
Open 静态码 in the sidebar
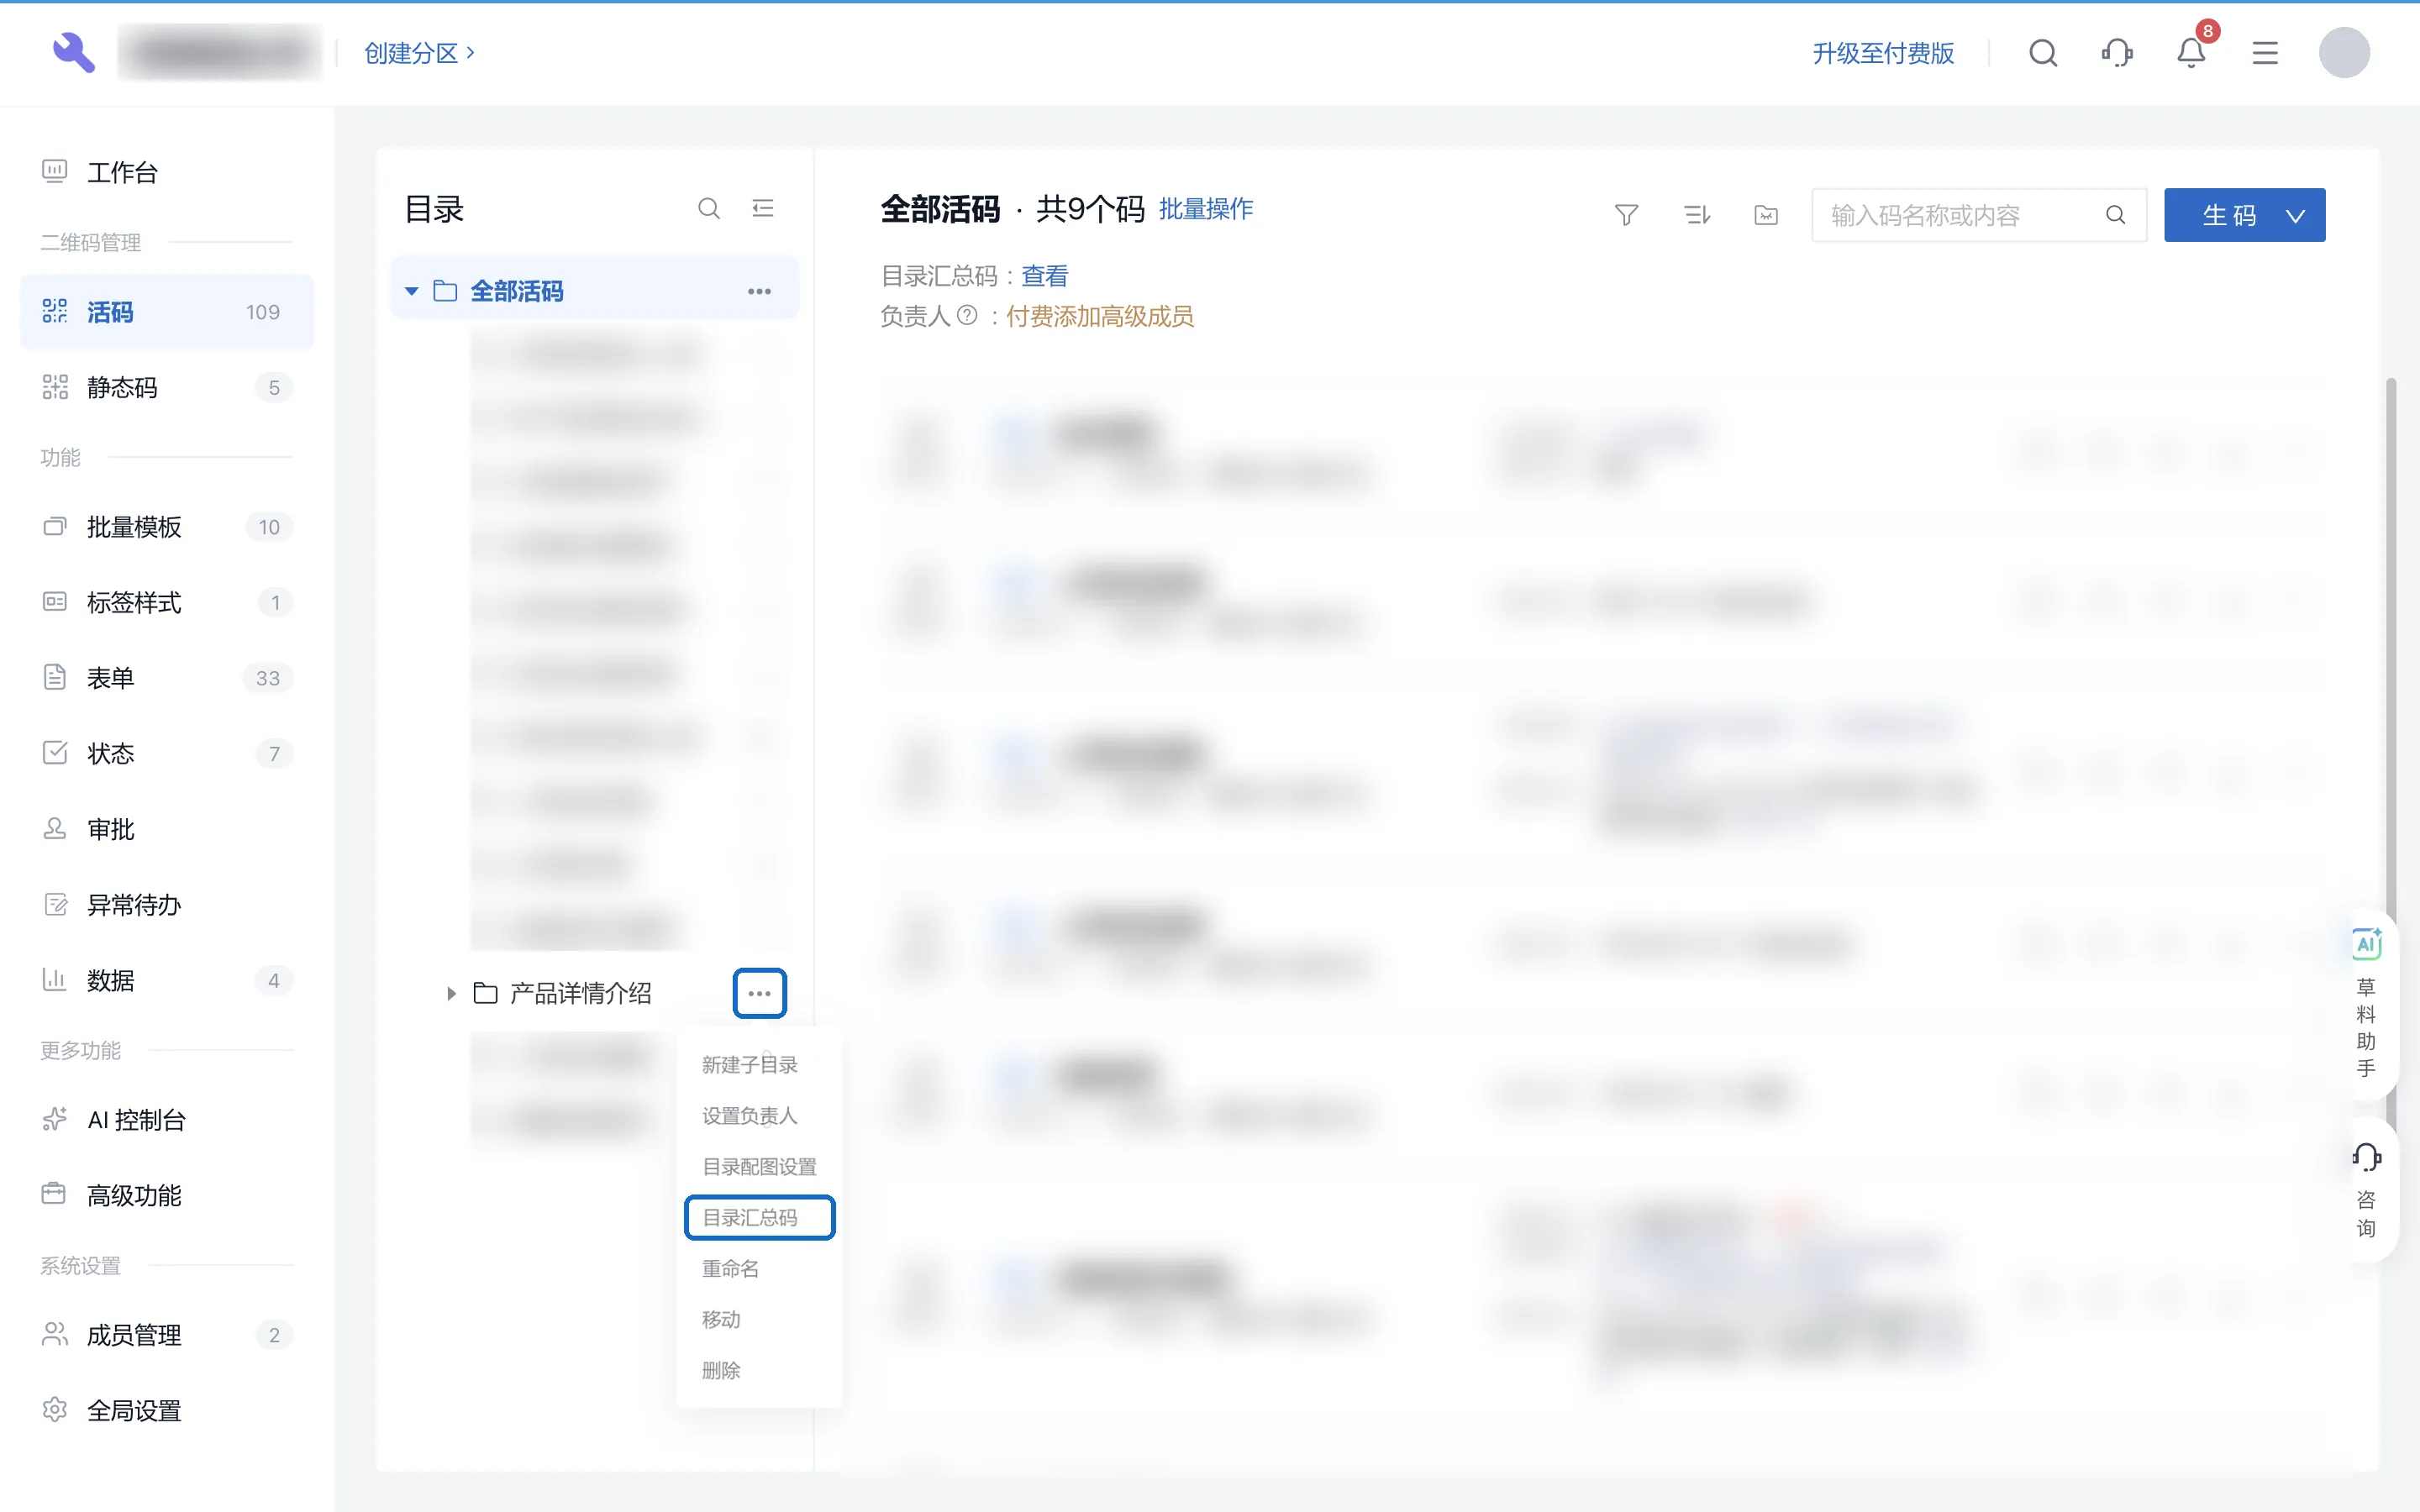tap(167, 387)
